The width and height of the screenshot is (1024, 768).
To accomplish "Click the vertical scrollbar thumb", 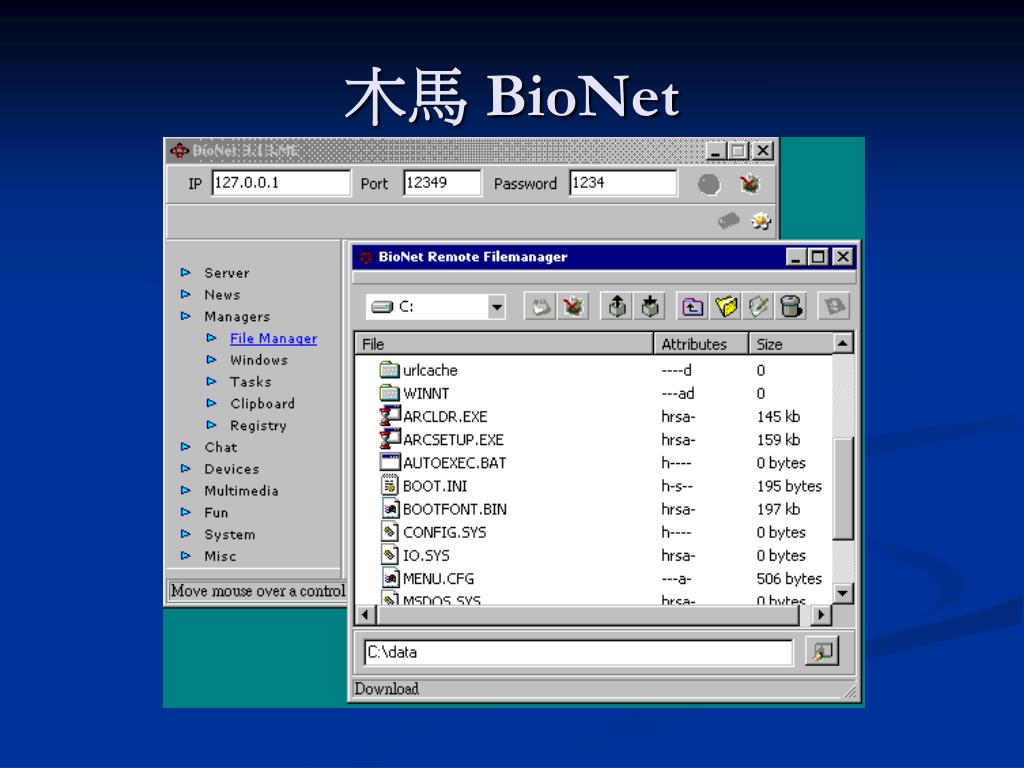I will click(x=843, y=488).
